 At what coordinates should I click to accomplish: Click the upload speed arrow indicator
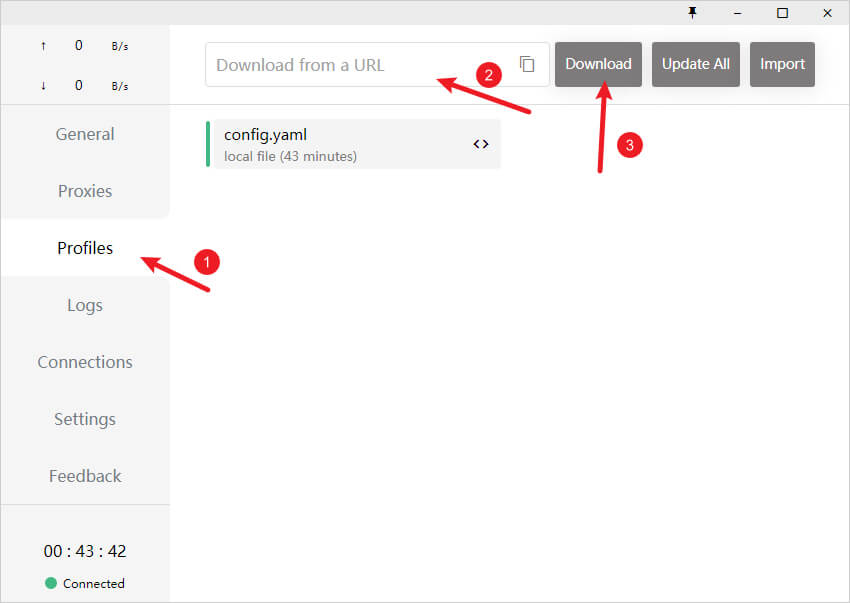coord(42,45)
